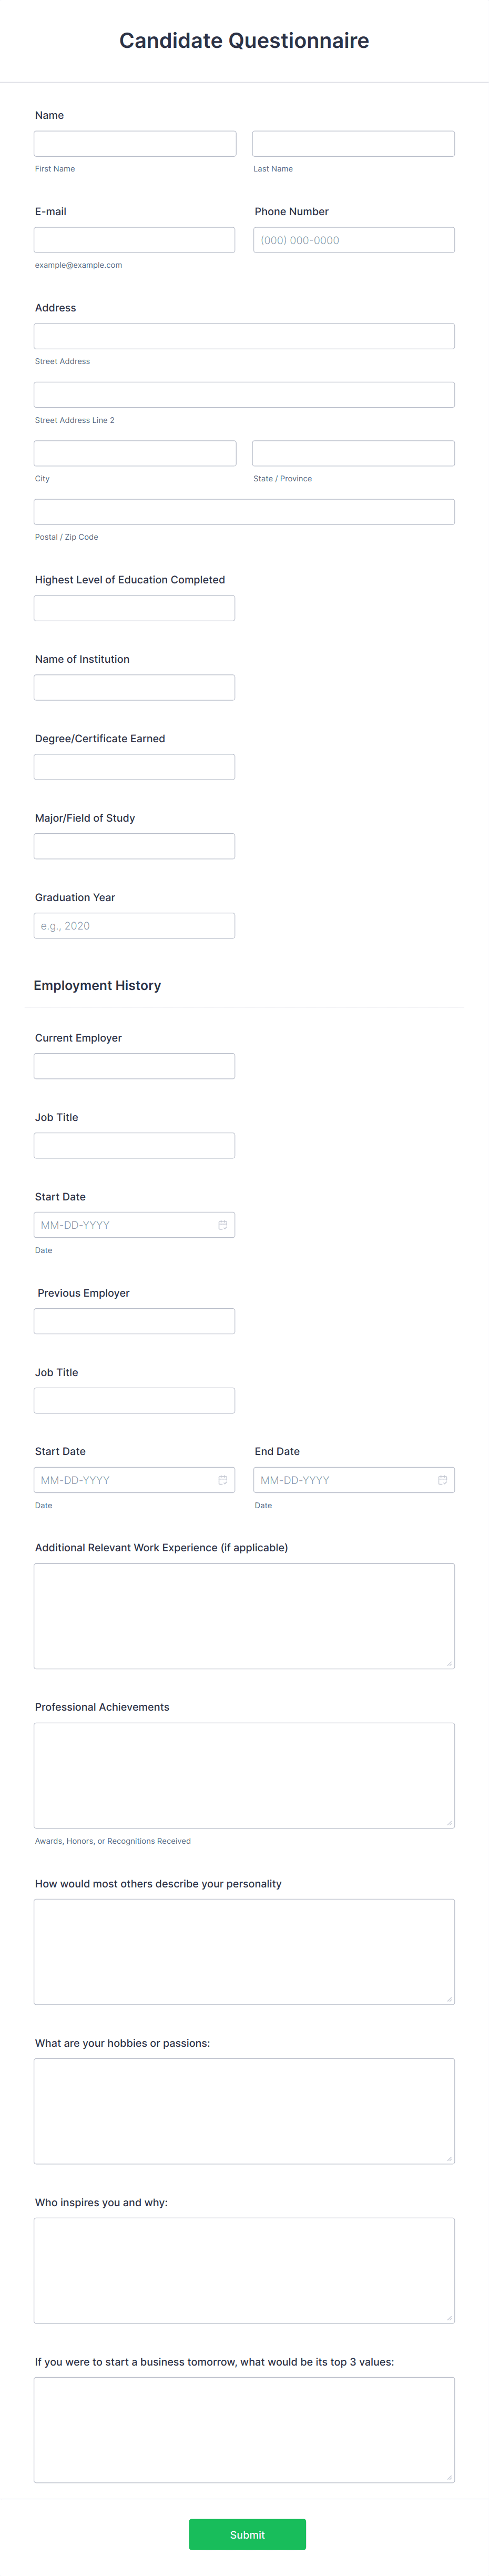
Task: Select the Current Employer field
Action: coord(135,1066)
